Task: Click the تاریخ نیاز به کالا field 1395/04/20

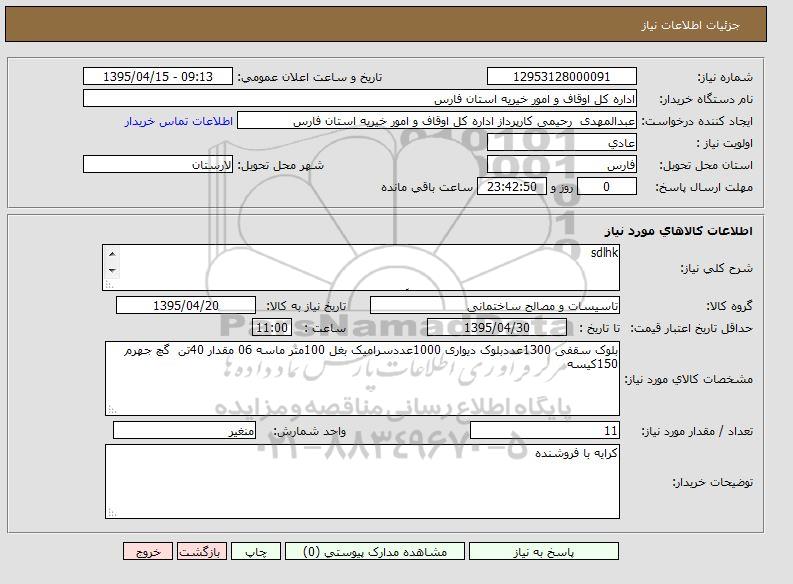Action: (x=186, y=305)
